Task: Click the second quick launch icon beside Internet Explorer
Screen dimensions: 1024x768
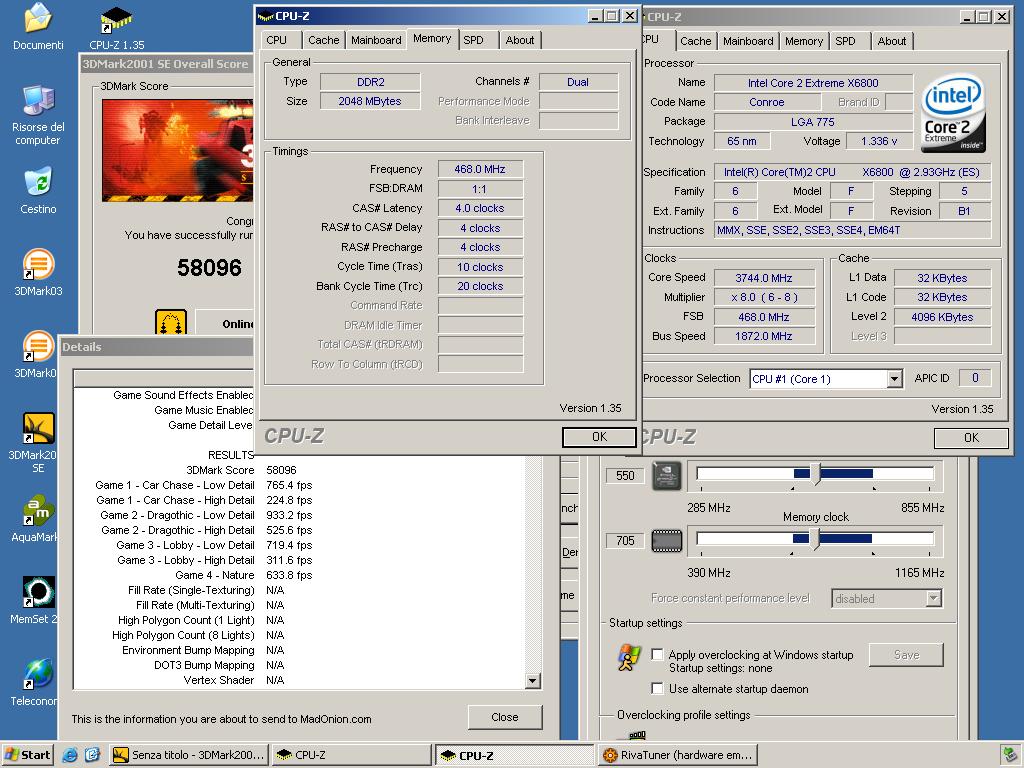Action: tap(93, 755)
